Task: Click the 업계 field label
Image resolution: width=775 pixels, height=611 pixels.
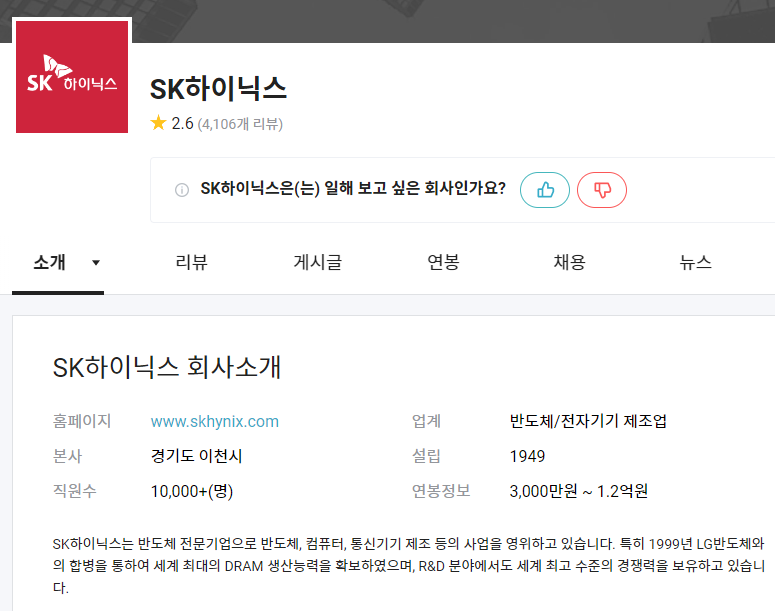Action: tap(427, 421)
